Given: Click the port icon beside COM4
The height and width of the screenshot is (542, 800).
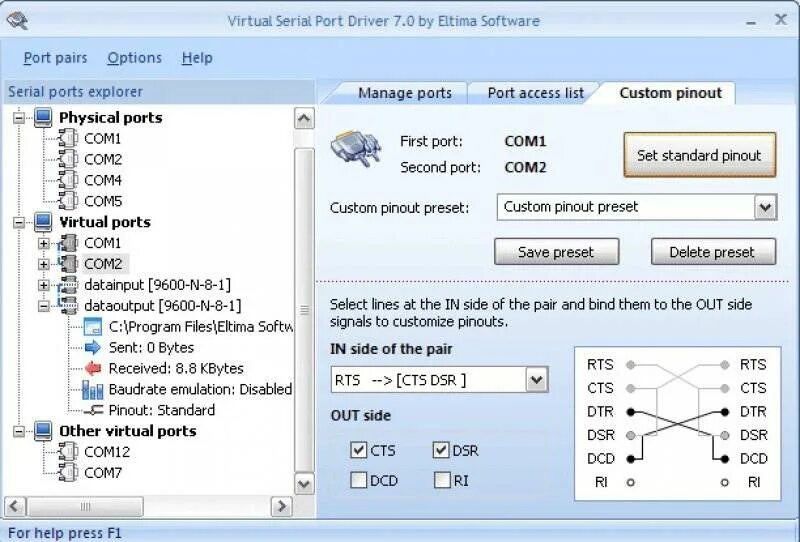Looking at the screenshot, I should tap(68, 180).
